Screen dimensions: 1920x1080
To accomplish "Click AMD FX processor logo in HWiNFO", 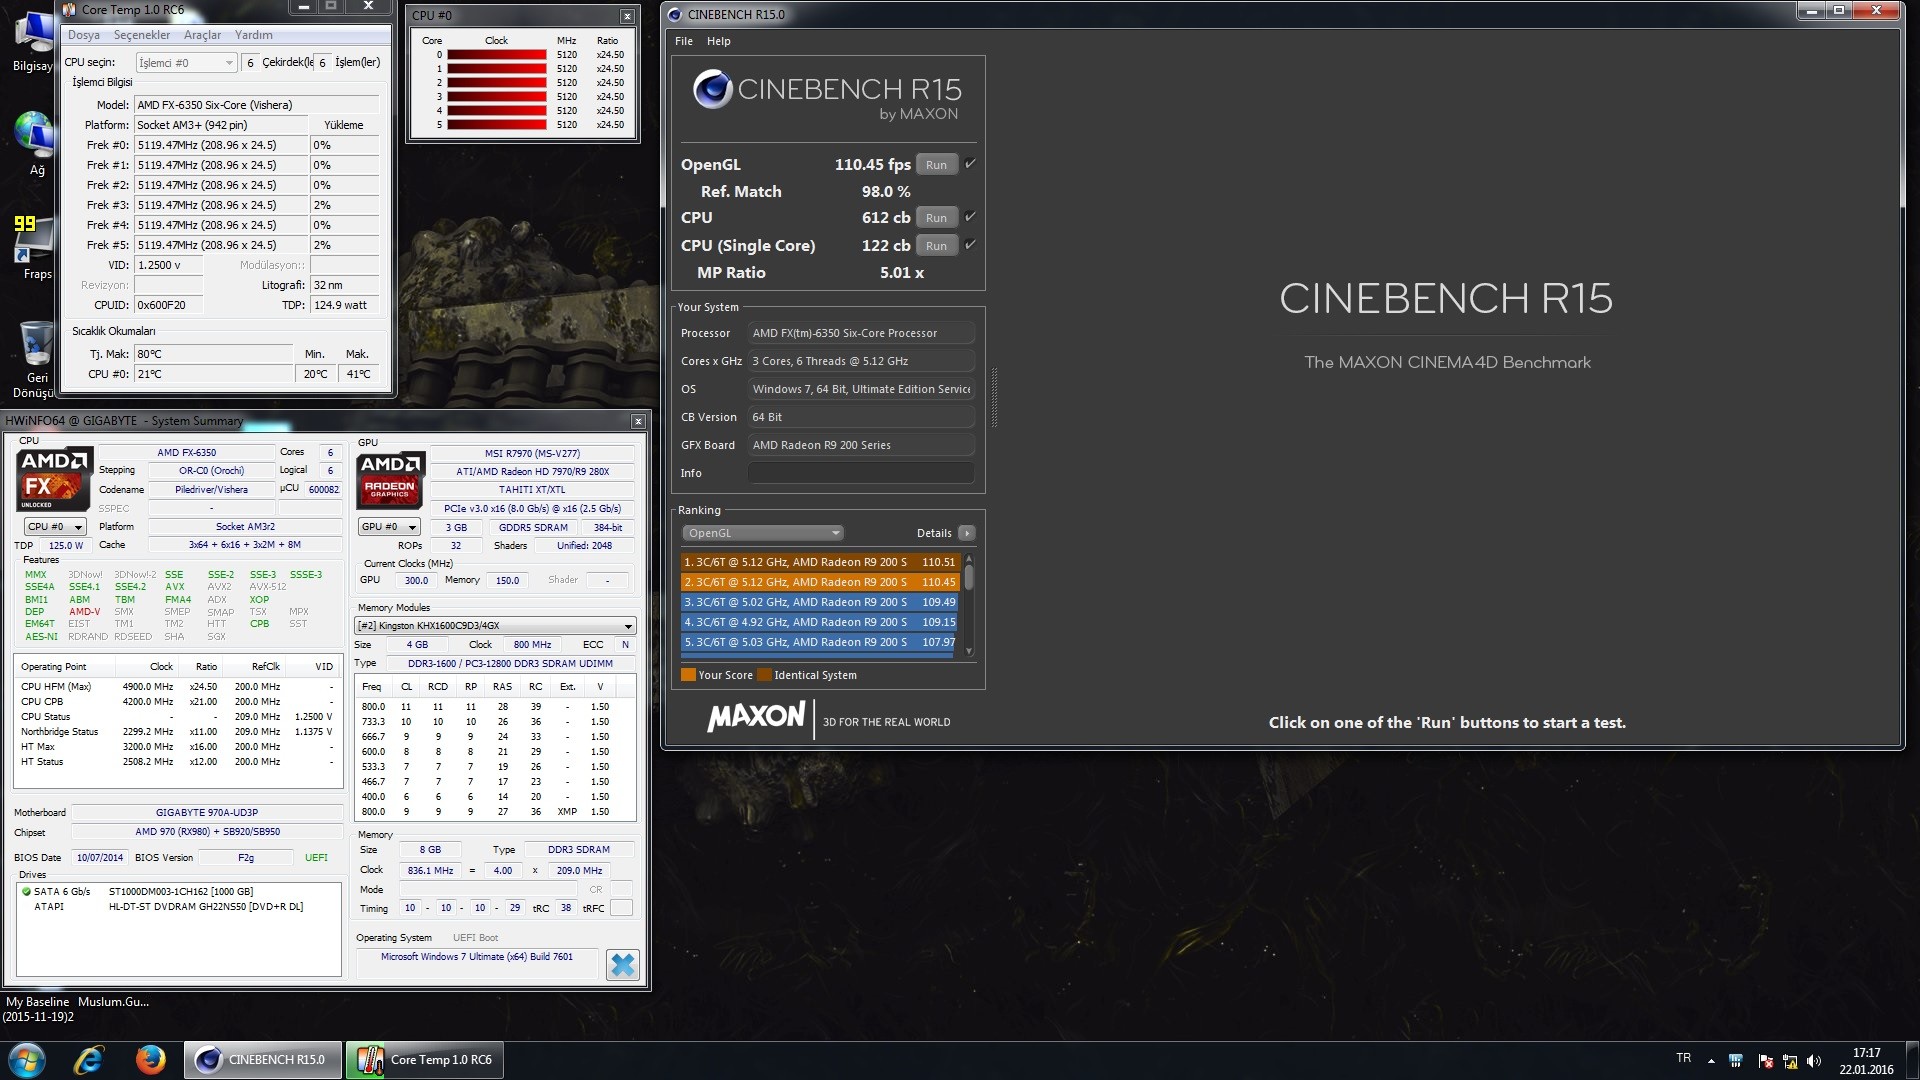I will [54, 479].
